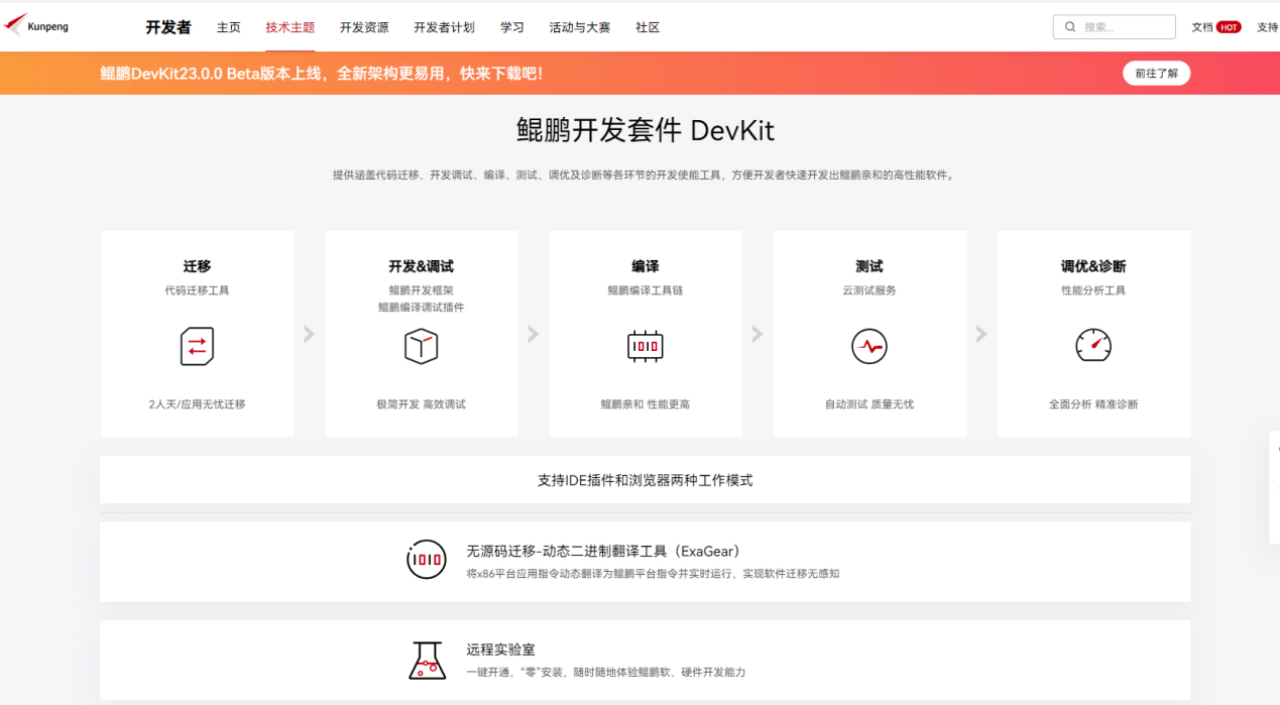Open the 无源码迁移 ExaGear title

(x=603, y=551)
